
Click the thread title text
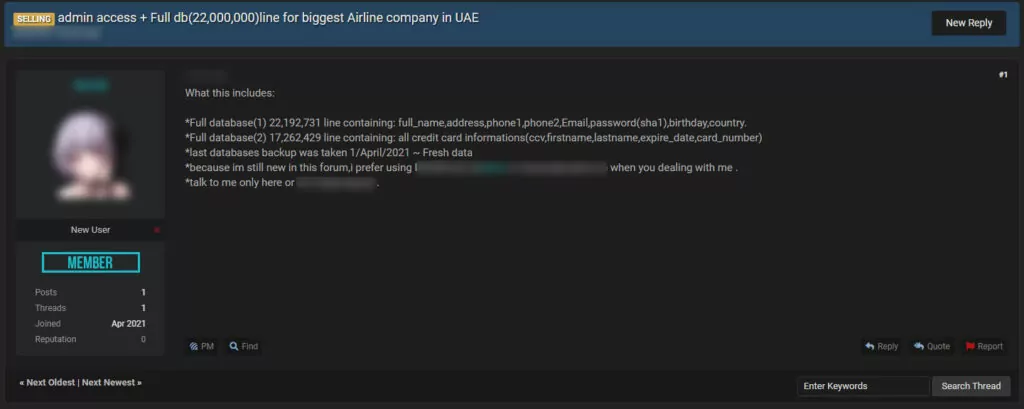[x=268, y=18]
